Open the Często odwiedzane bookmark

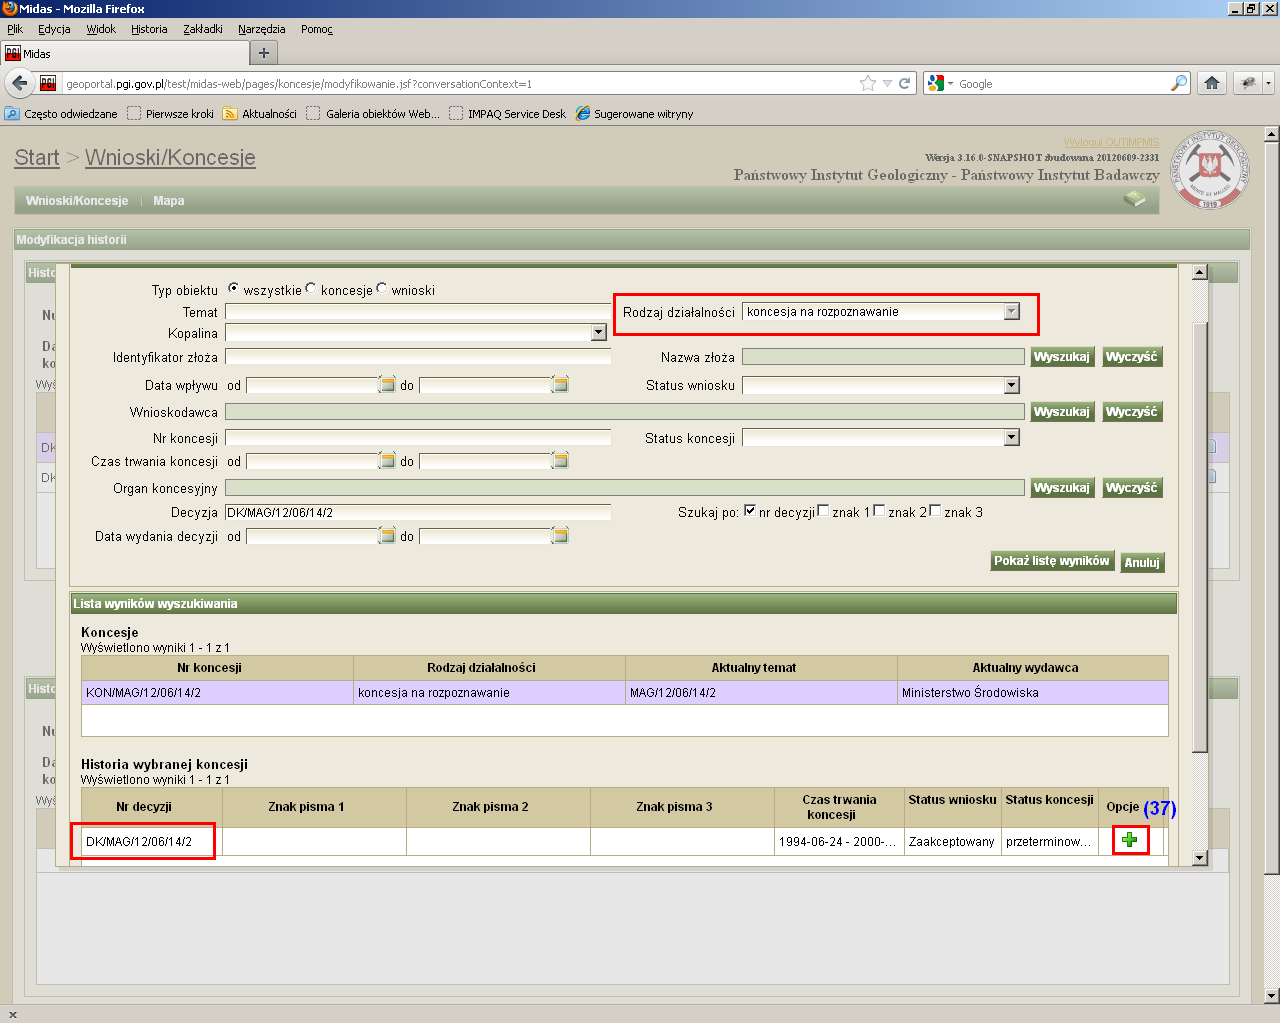click(61, 114)
